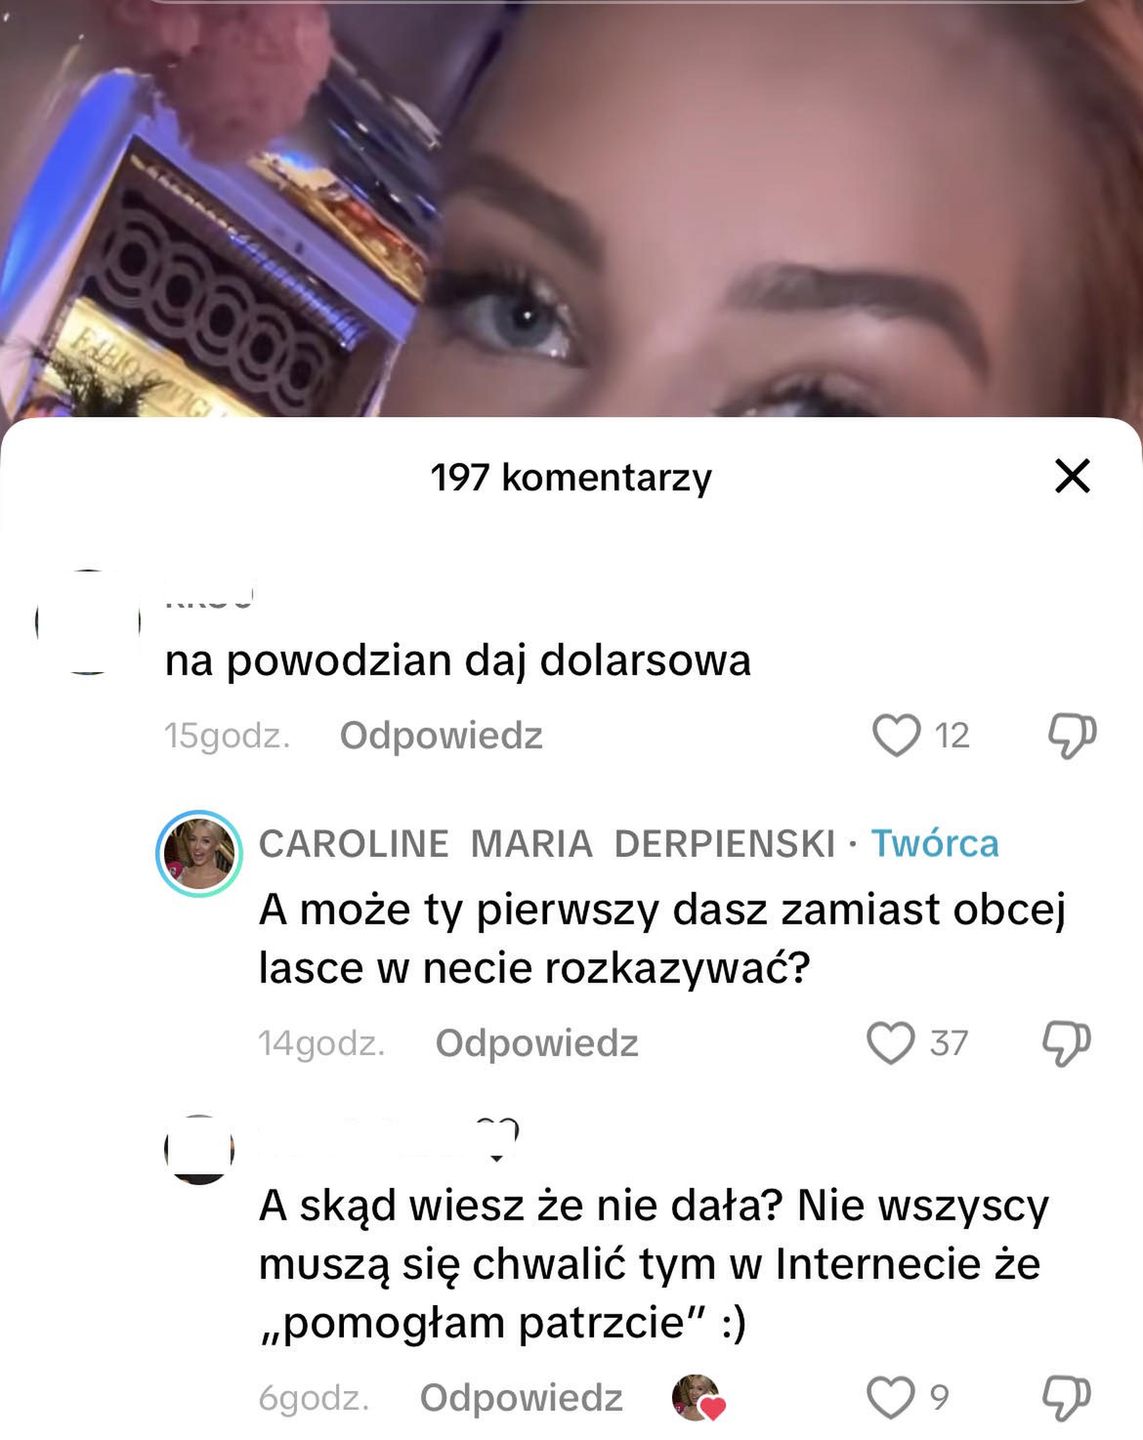Open CAROLINE MARIA DERPIENSKI username link
This screenshot has height=1440, width=1143.
(x=547, y=843)
